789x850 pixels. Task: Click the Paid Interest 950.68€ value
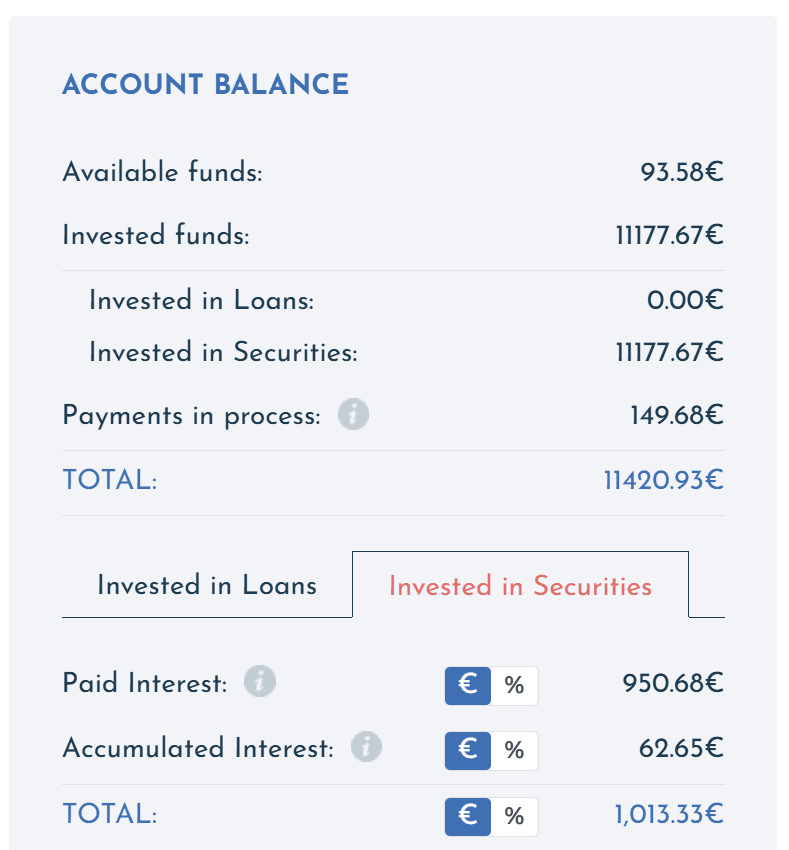coord(673,684)
